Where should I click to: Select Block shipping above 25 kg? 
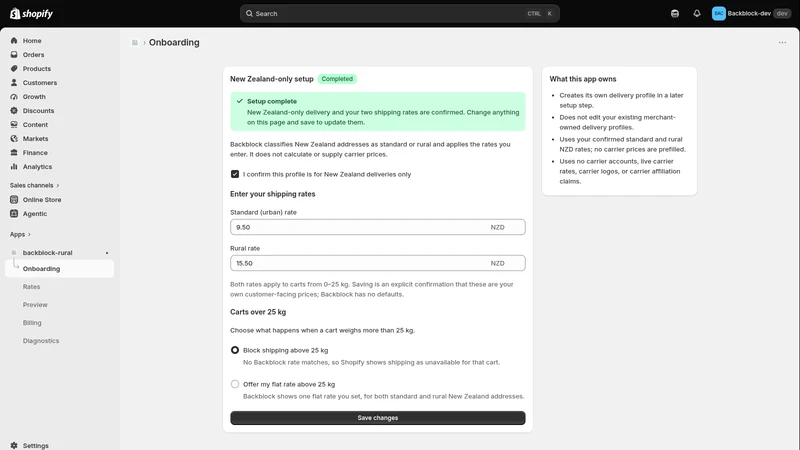click(x=235, y=350)
